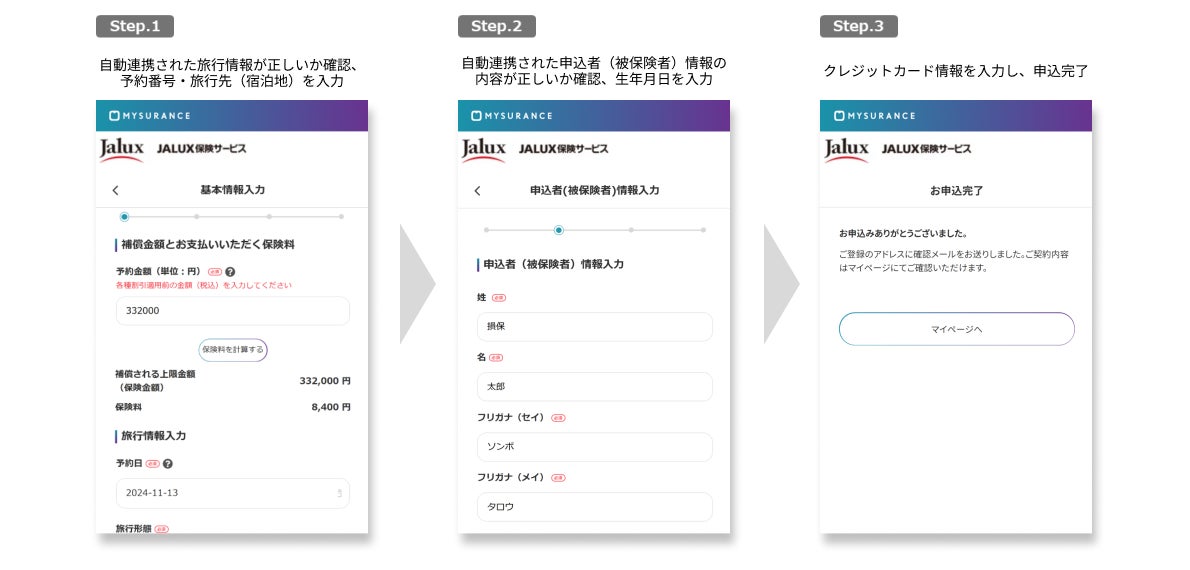
Task: Click the 予約金額 field containing 332000
Action: (232, 311)
